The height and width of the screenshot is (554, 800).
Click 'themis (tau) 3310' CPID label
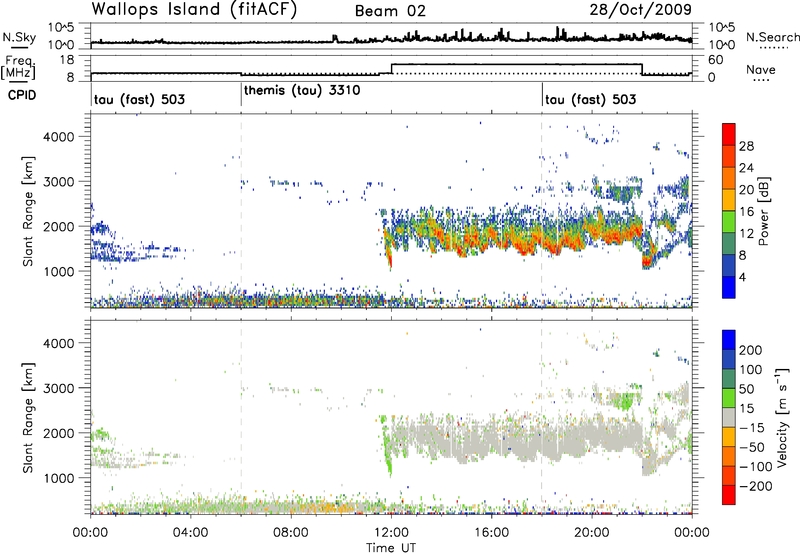click(302, 91)
